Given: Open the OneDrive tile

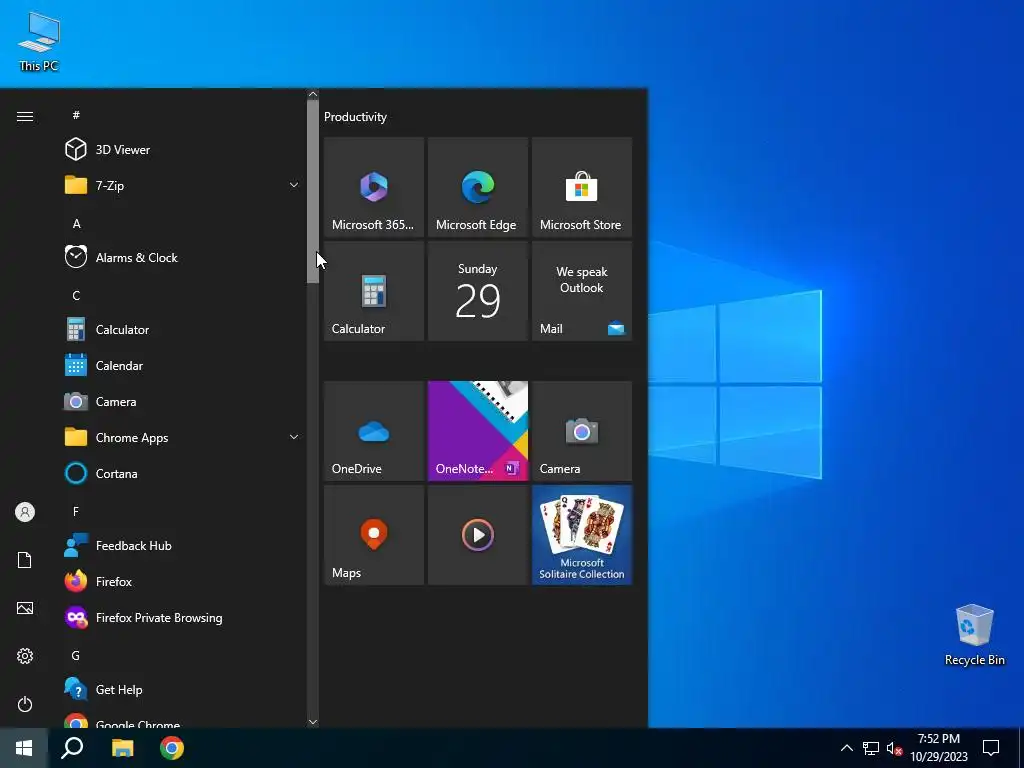Looking at the screenshot, I should pos(374,431).
